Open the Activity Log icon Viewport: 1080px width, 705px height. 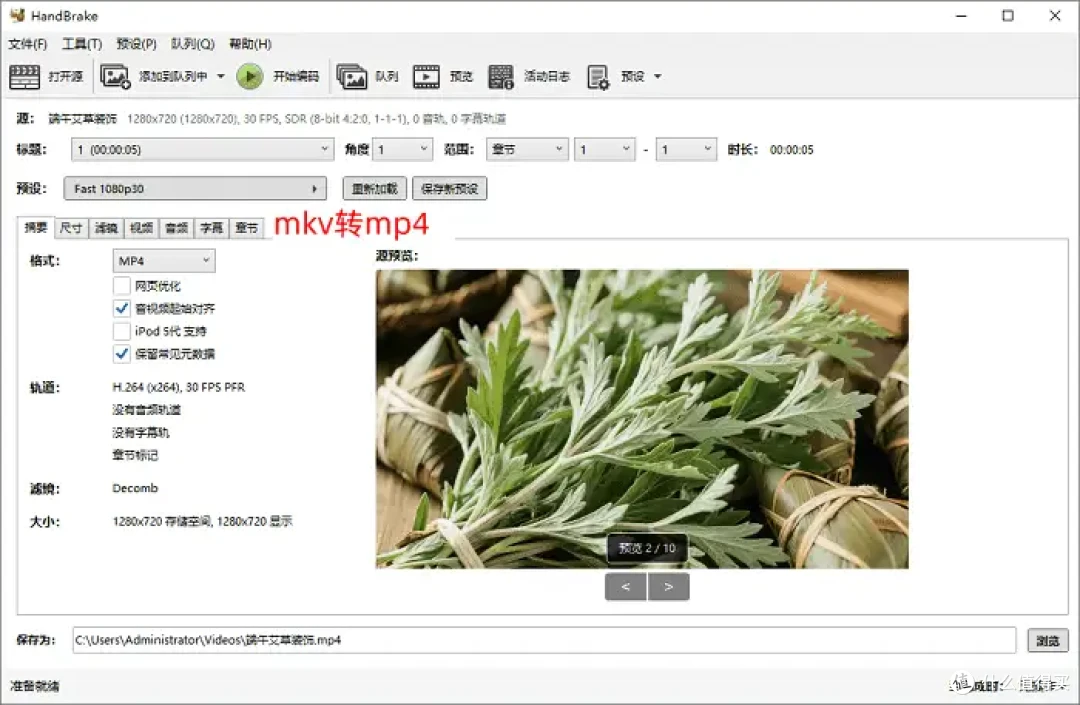click(501, 76)
